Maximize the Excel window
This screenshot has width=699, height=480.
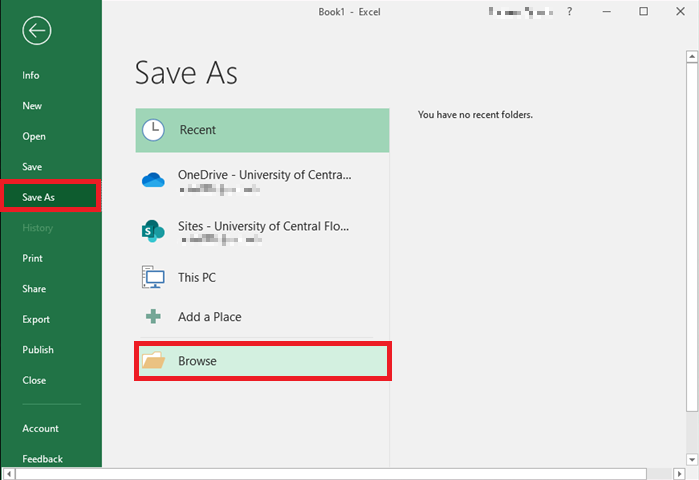tap(643, 12)
